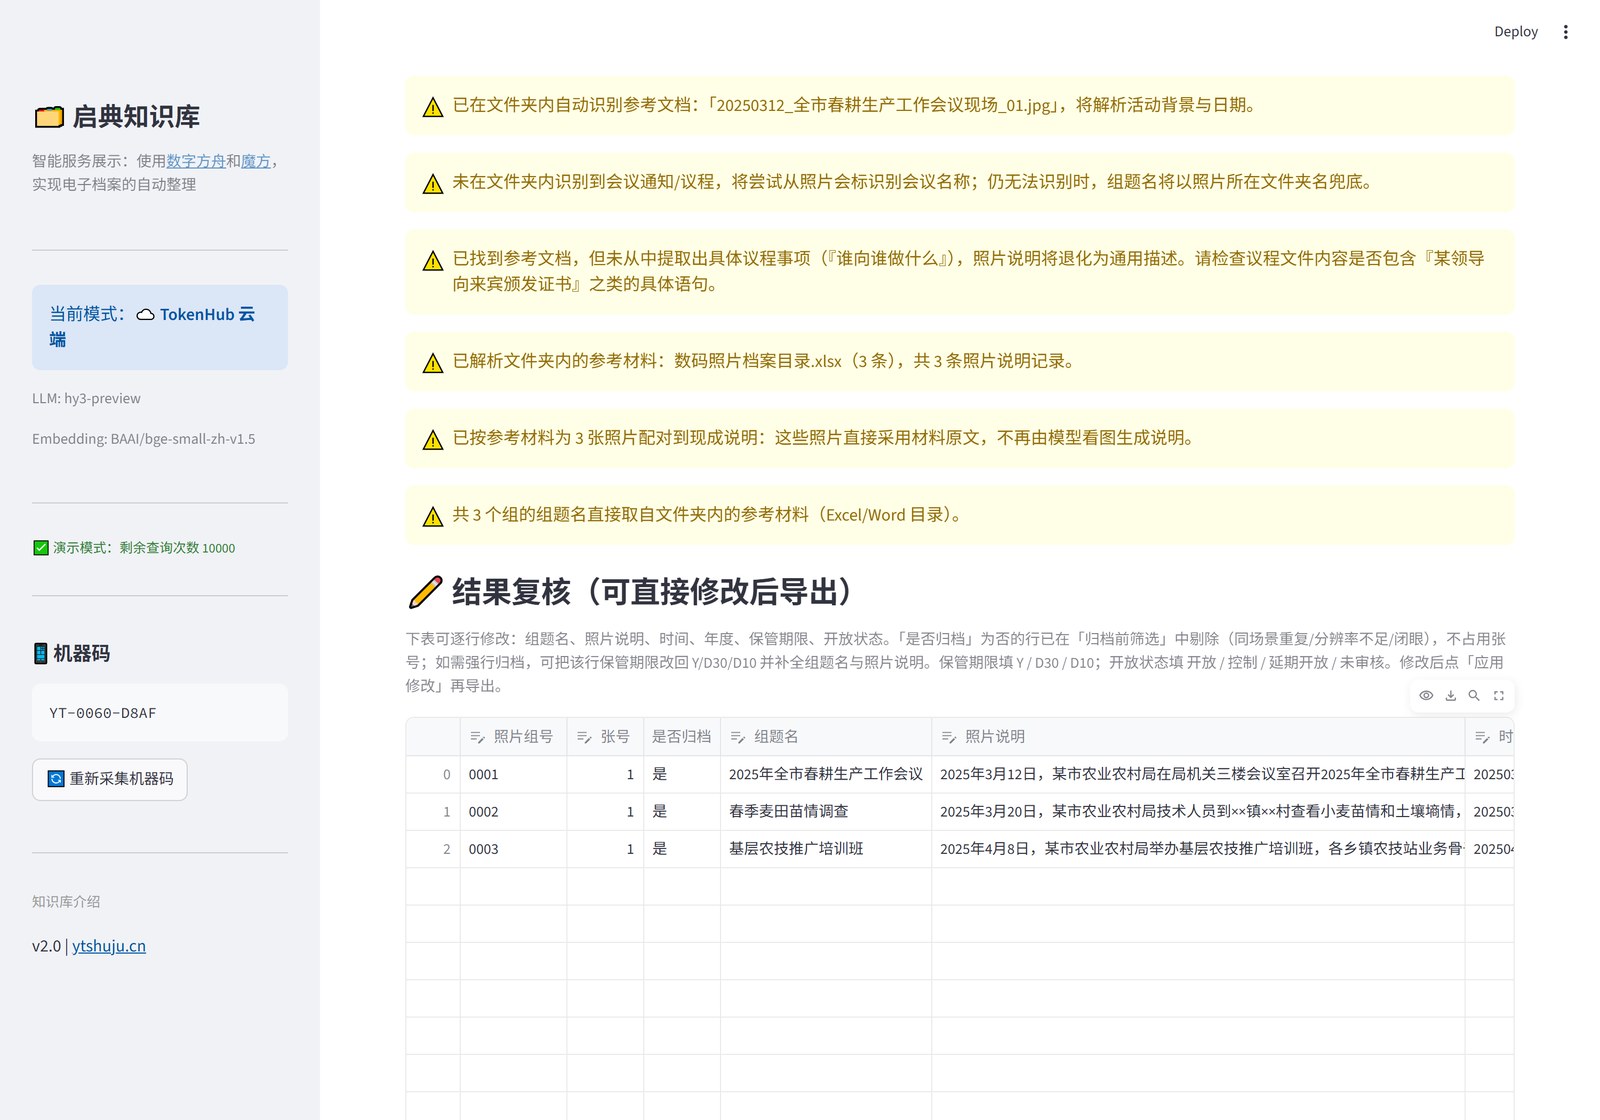The width and height of the screenshot is (1600, 1120).
Task: Click the LLM: hy3-preview text
Action: click(86, 398)
